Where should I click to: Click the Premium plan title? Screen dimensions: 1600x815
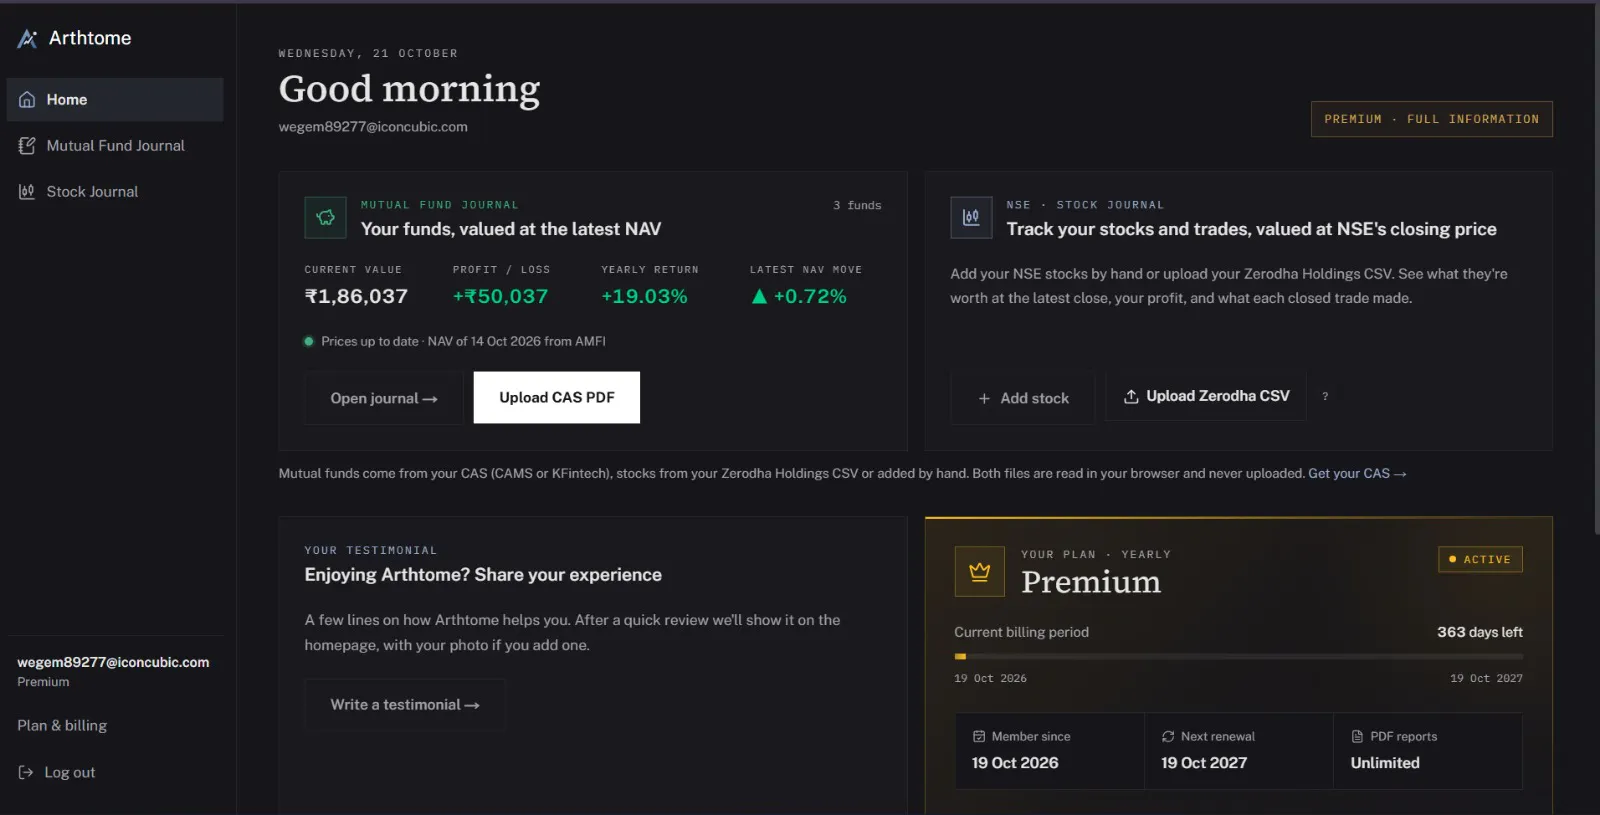point(1091,582)
